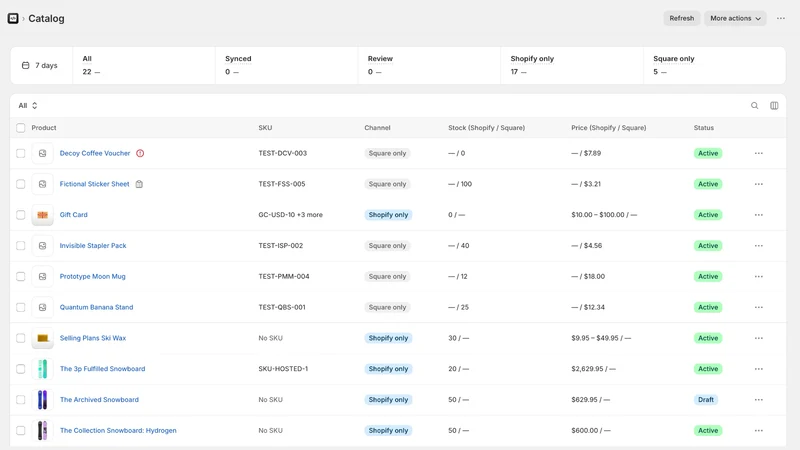The height and width of the screenshot is (450, 800).
Task: Click the calendar icon for the 7 days range
Action: [26, 65]
